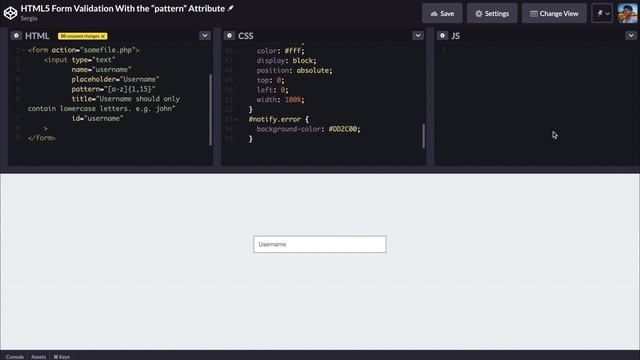
Task: Click into the Username input field
Action: pos(320,244)
